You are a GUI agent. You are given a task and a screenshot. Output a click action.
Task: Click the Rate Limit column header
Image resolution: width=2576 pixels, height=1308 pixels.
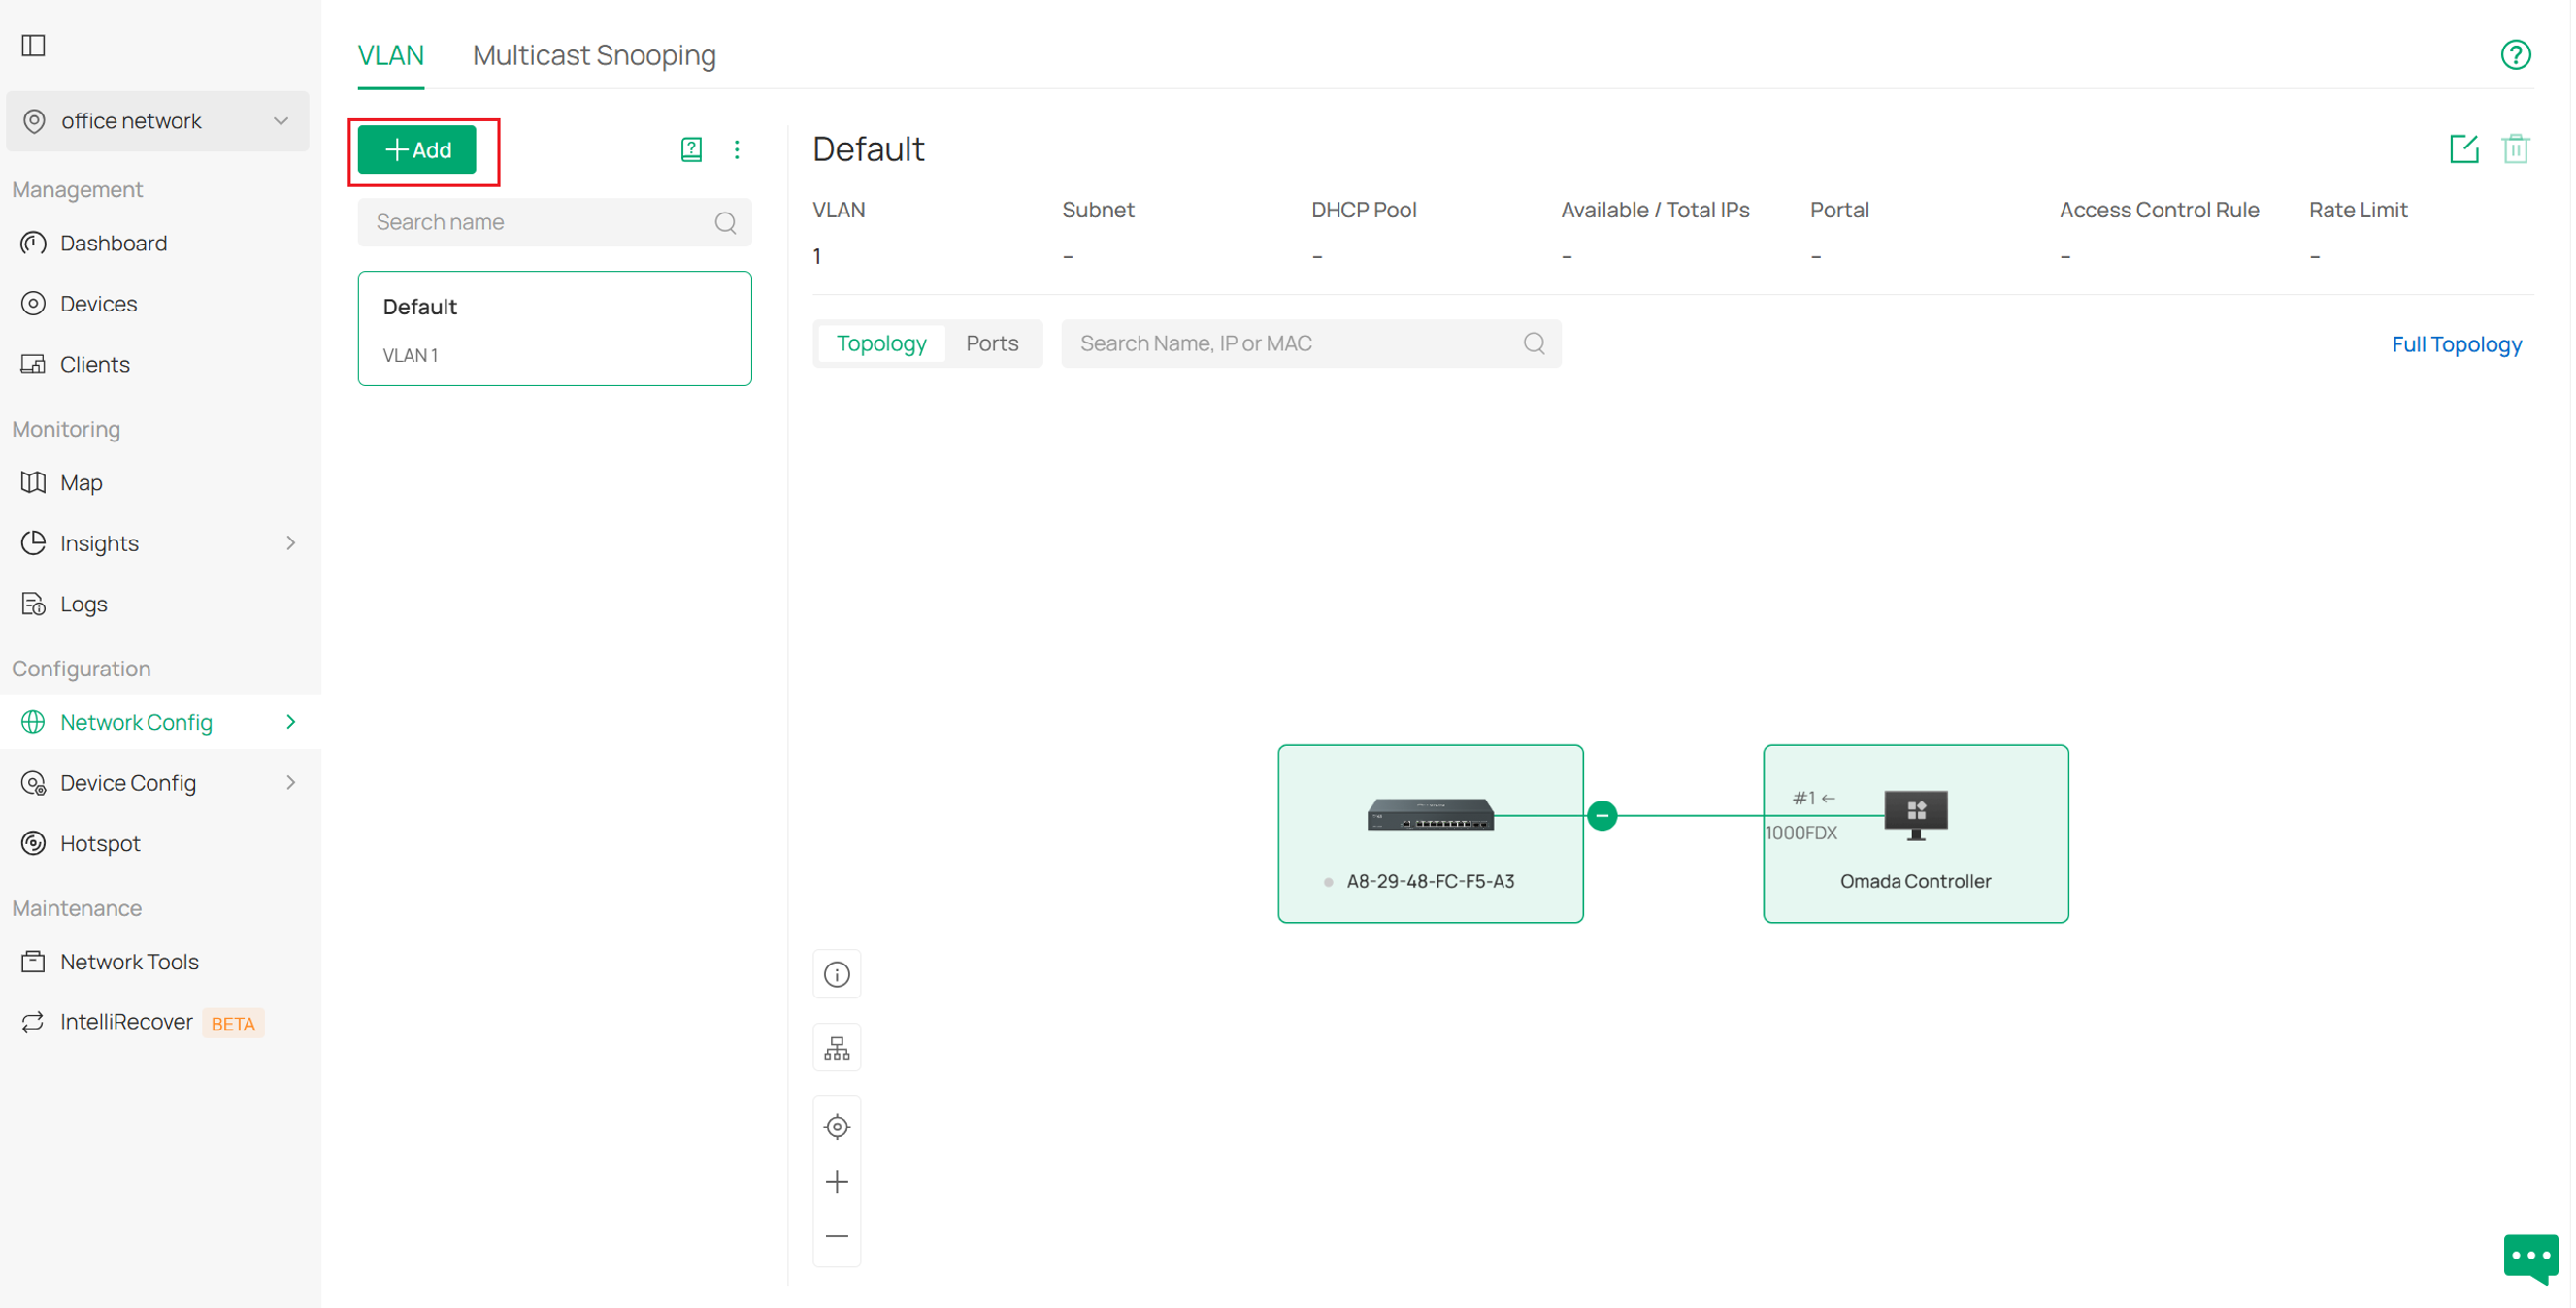coord(2358,210)
